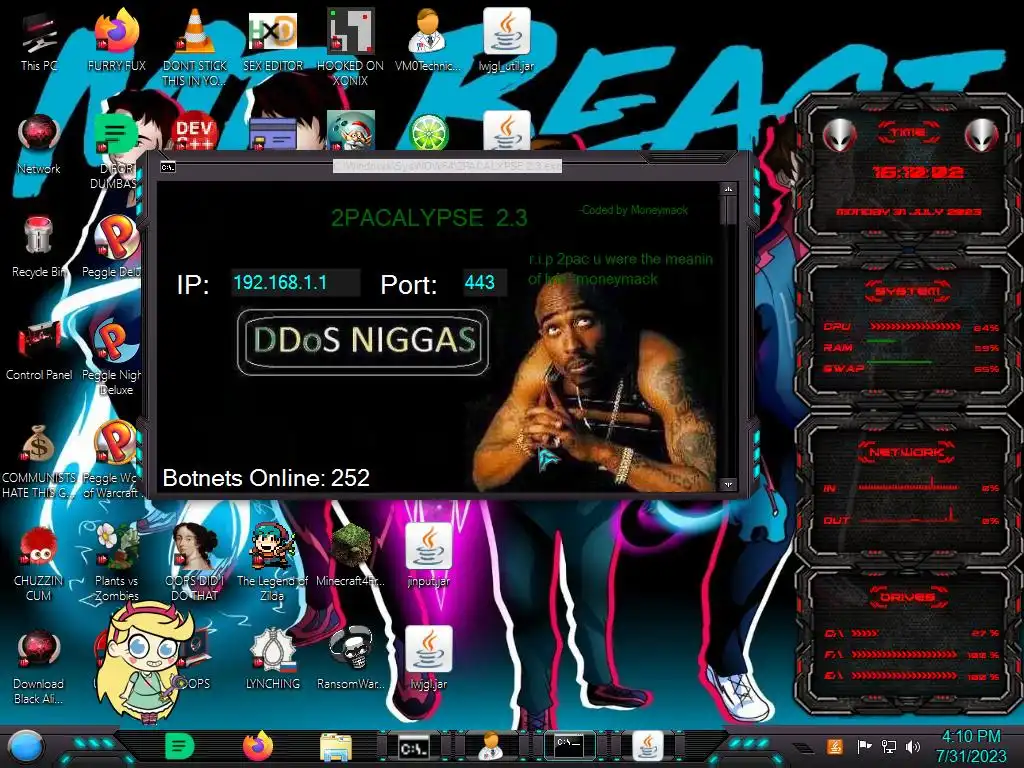This screenshot has width=1024, height=768.
Task: Switch to the active console taskbar button
Action: click(x=569, y=746)
